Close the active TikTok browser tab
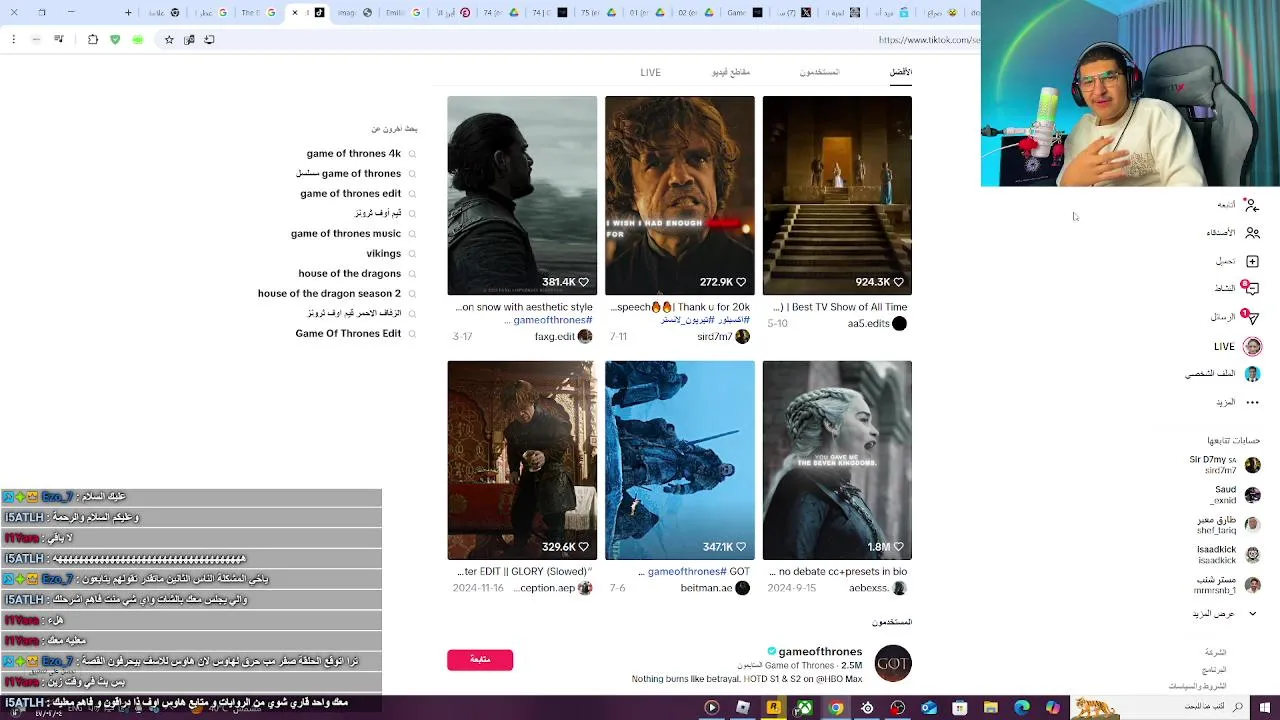Screen dimensions: 1280x720 [x=294, y=13]
